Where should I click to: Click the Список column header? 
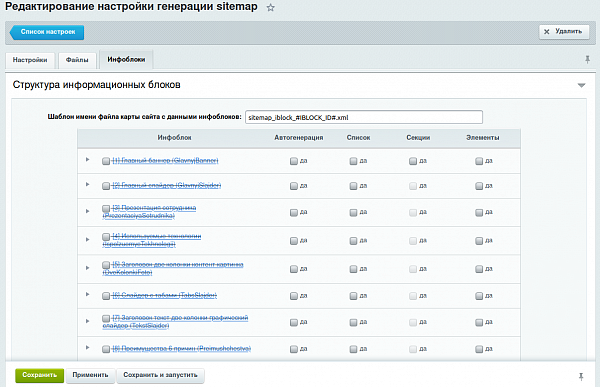point(358,138)
